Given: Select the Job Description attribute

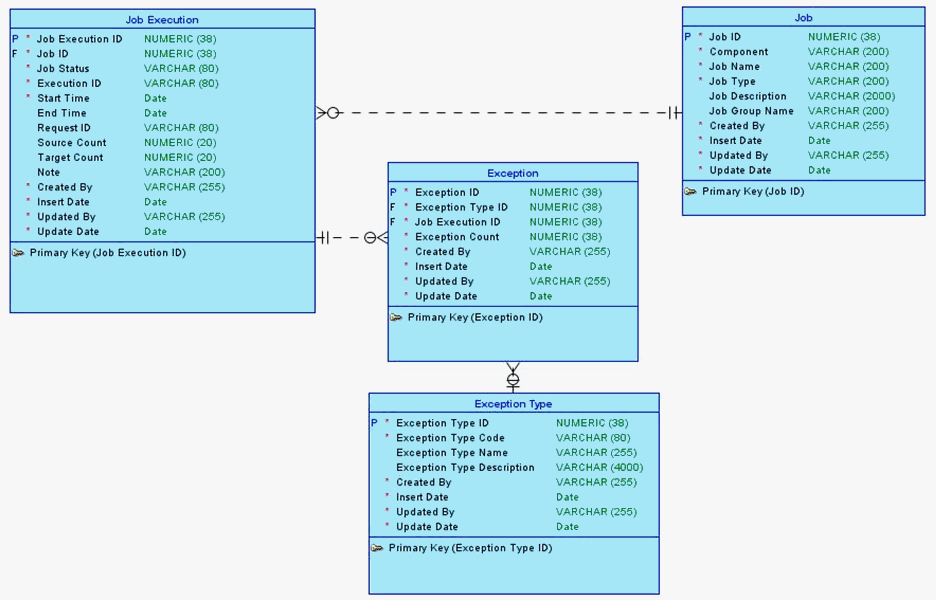Looking at the screenshot, I should (x=747, y=96).
